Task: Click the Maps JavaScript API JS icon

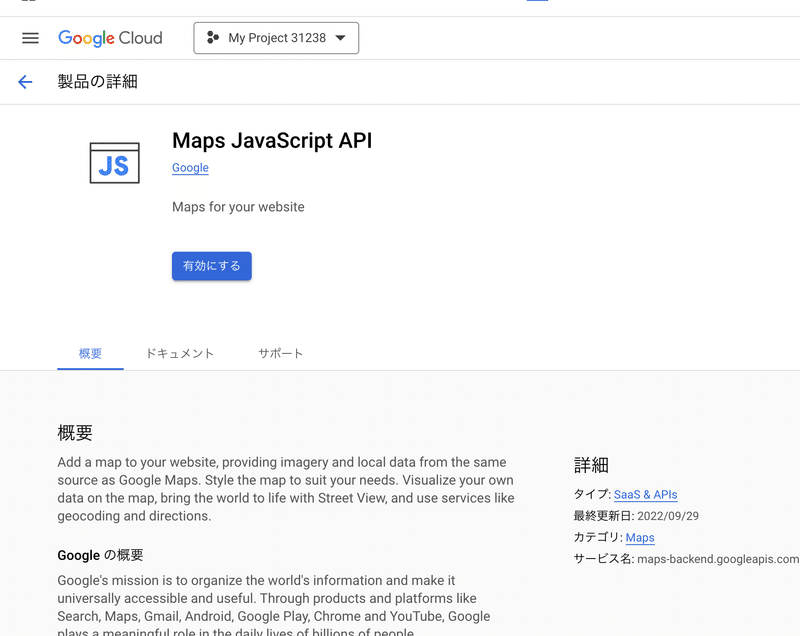Action: pos(114,163)
